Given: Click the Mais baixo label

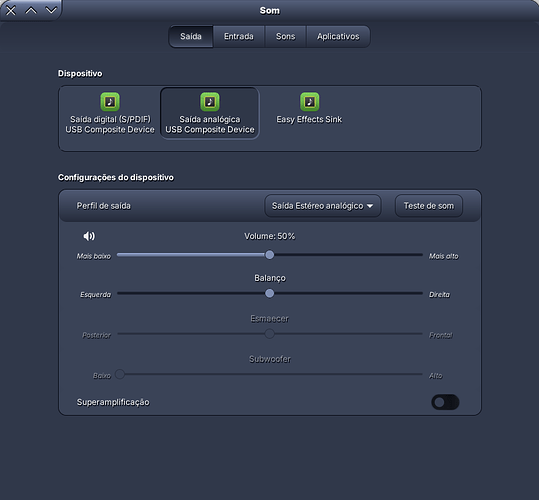Looking at the screenshot, I should click(94, 256).
